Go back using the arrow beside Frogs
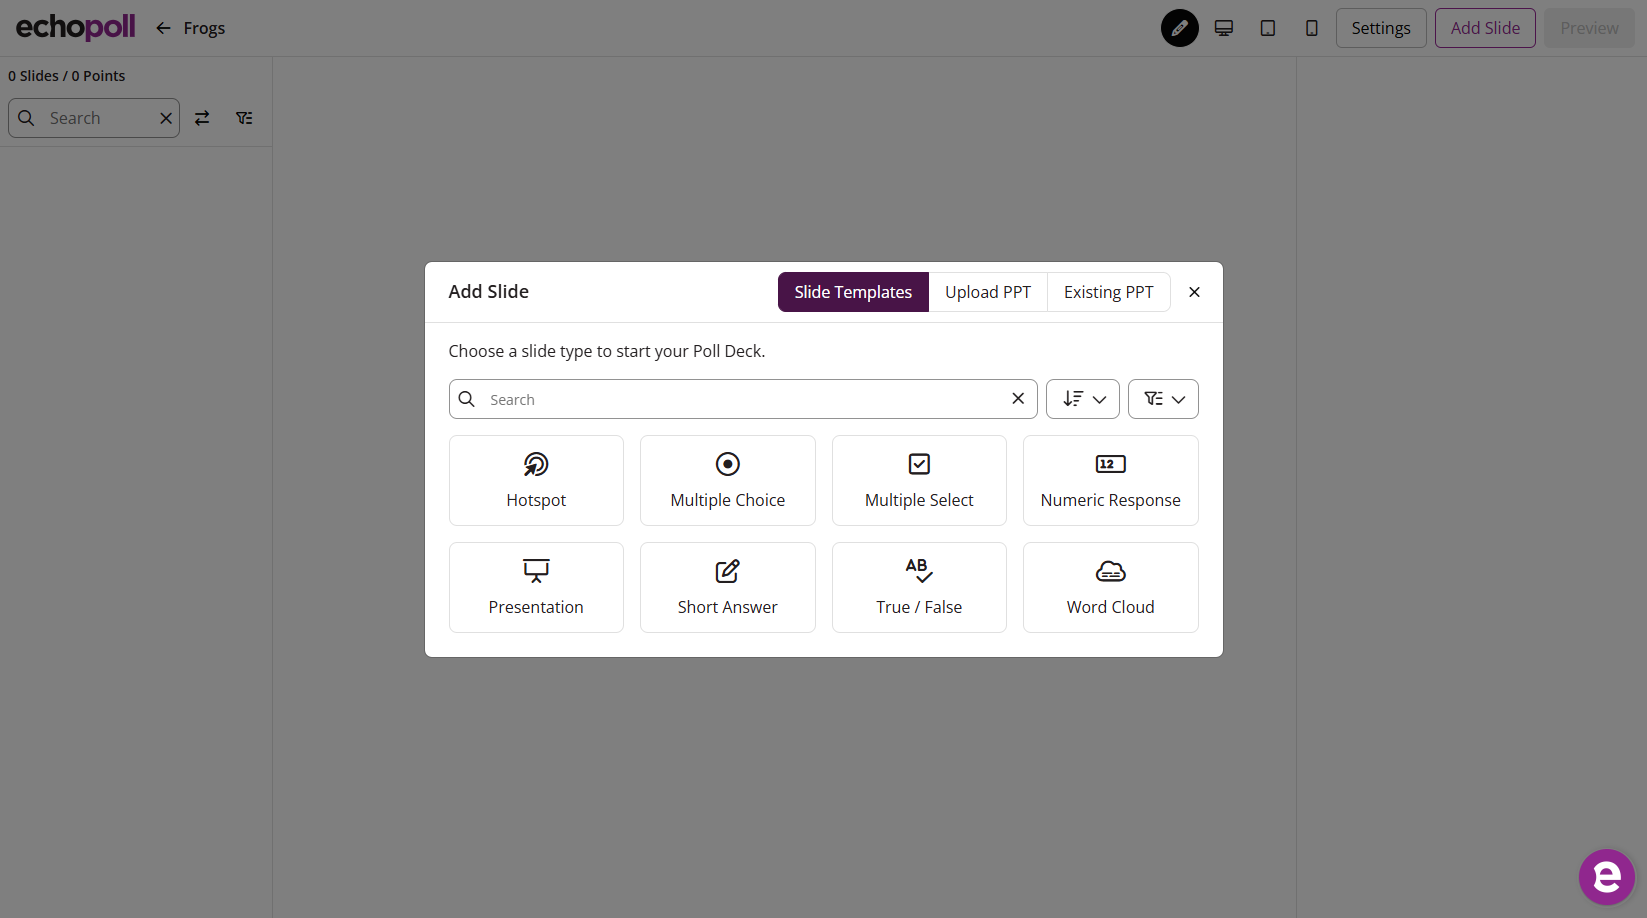Image resolution: width=1647 pixels, height=918 pixels. click(x=163, y=28)
